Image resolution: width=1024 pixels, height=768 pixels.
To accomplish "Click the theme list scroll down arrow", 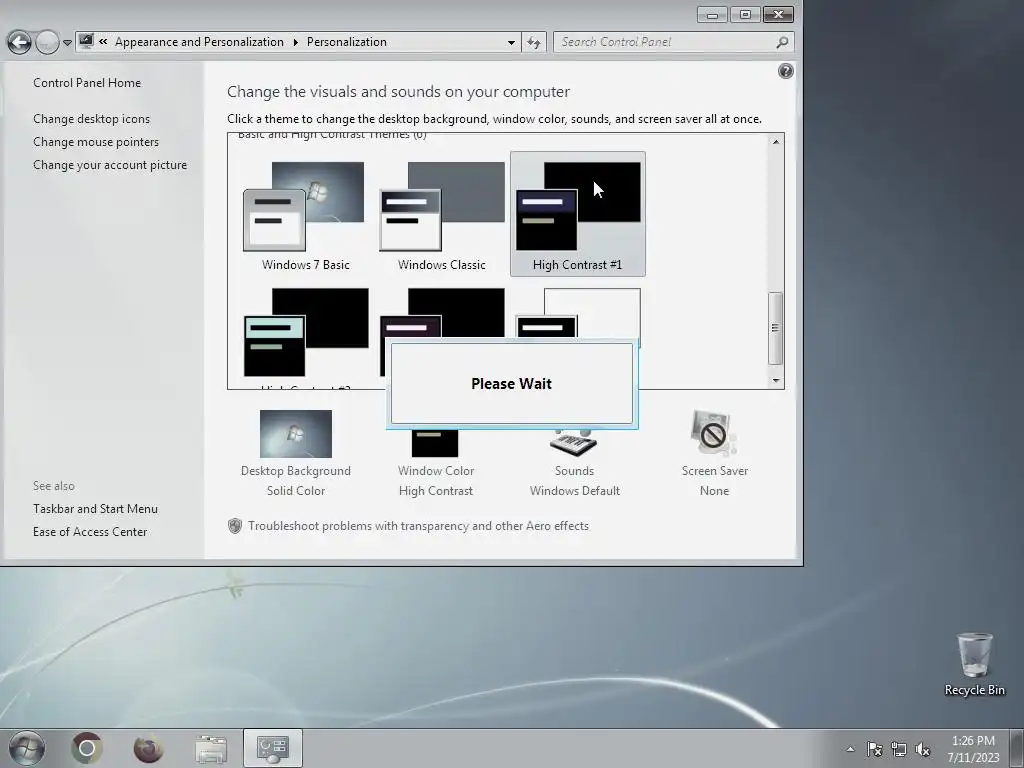I will (x=776, y=380).
